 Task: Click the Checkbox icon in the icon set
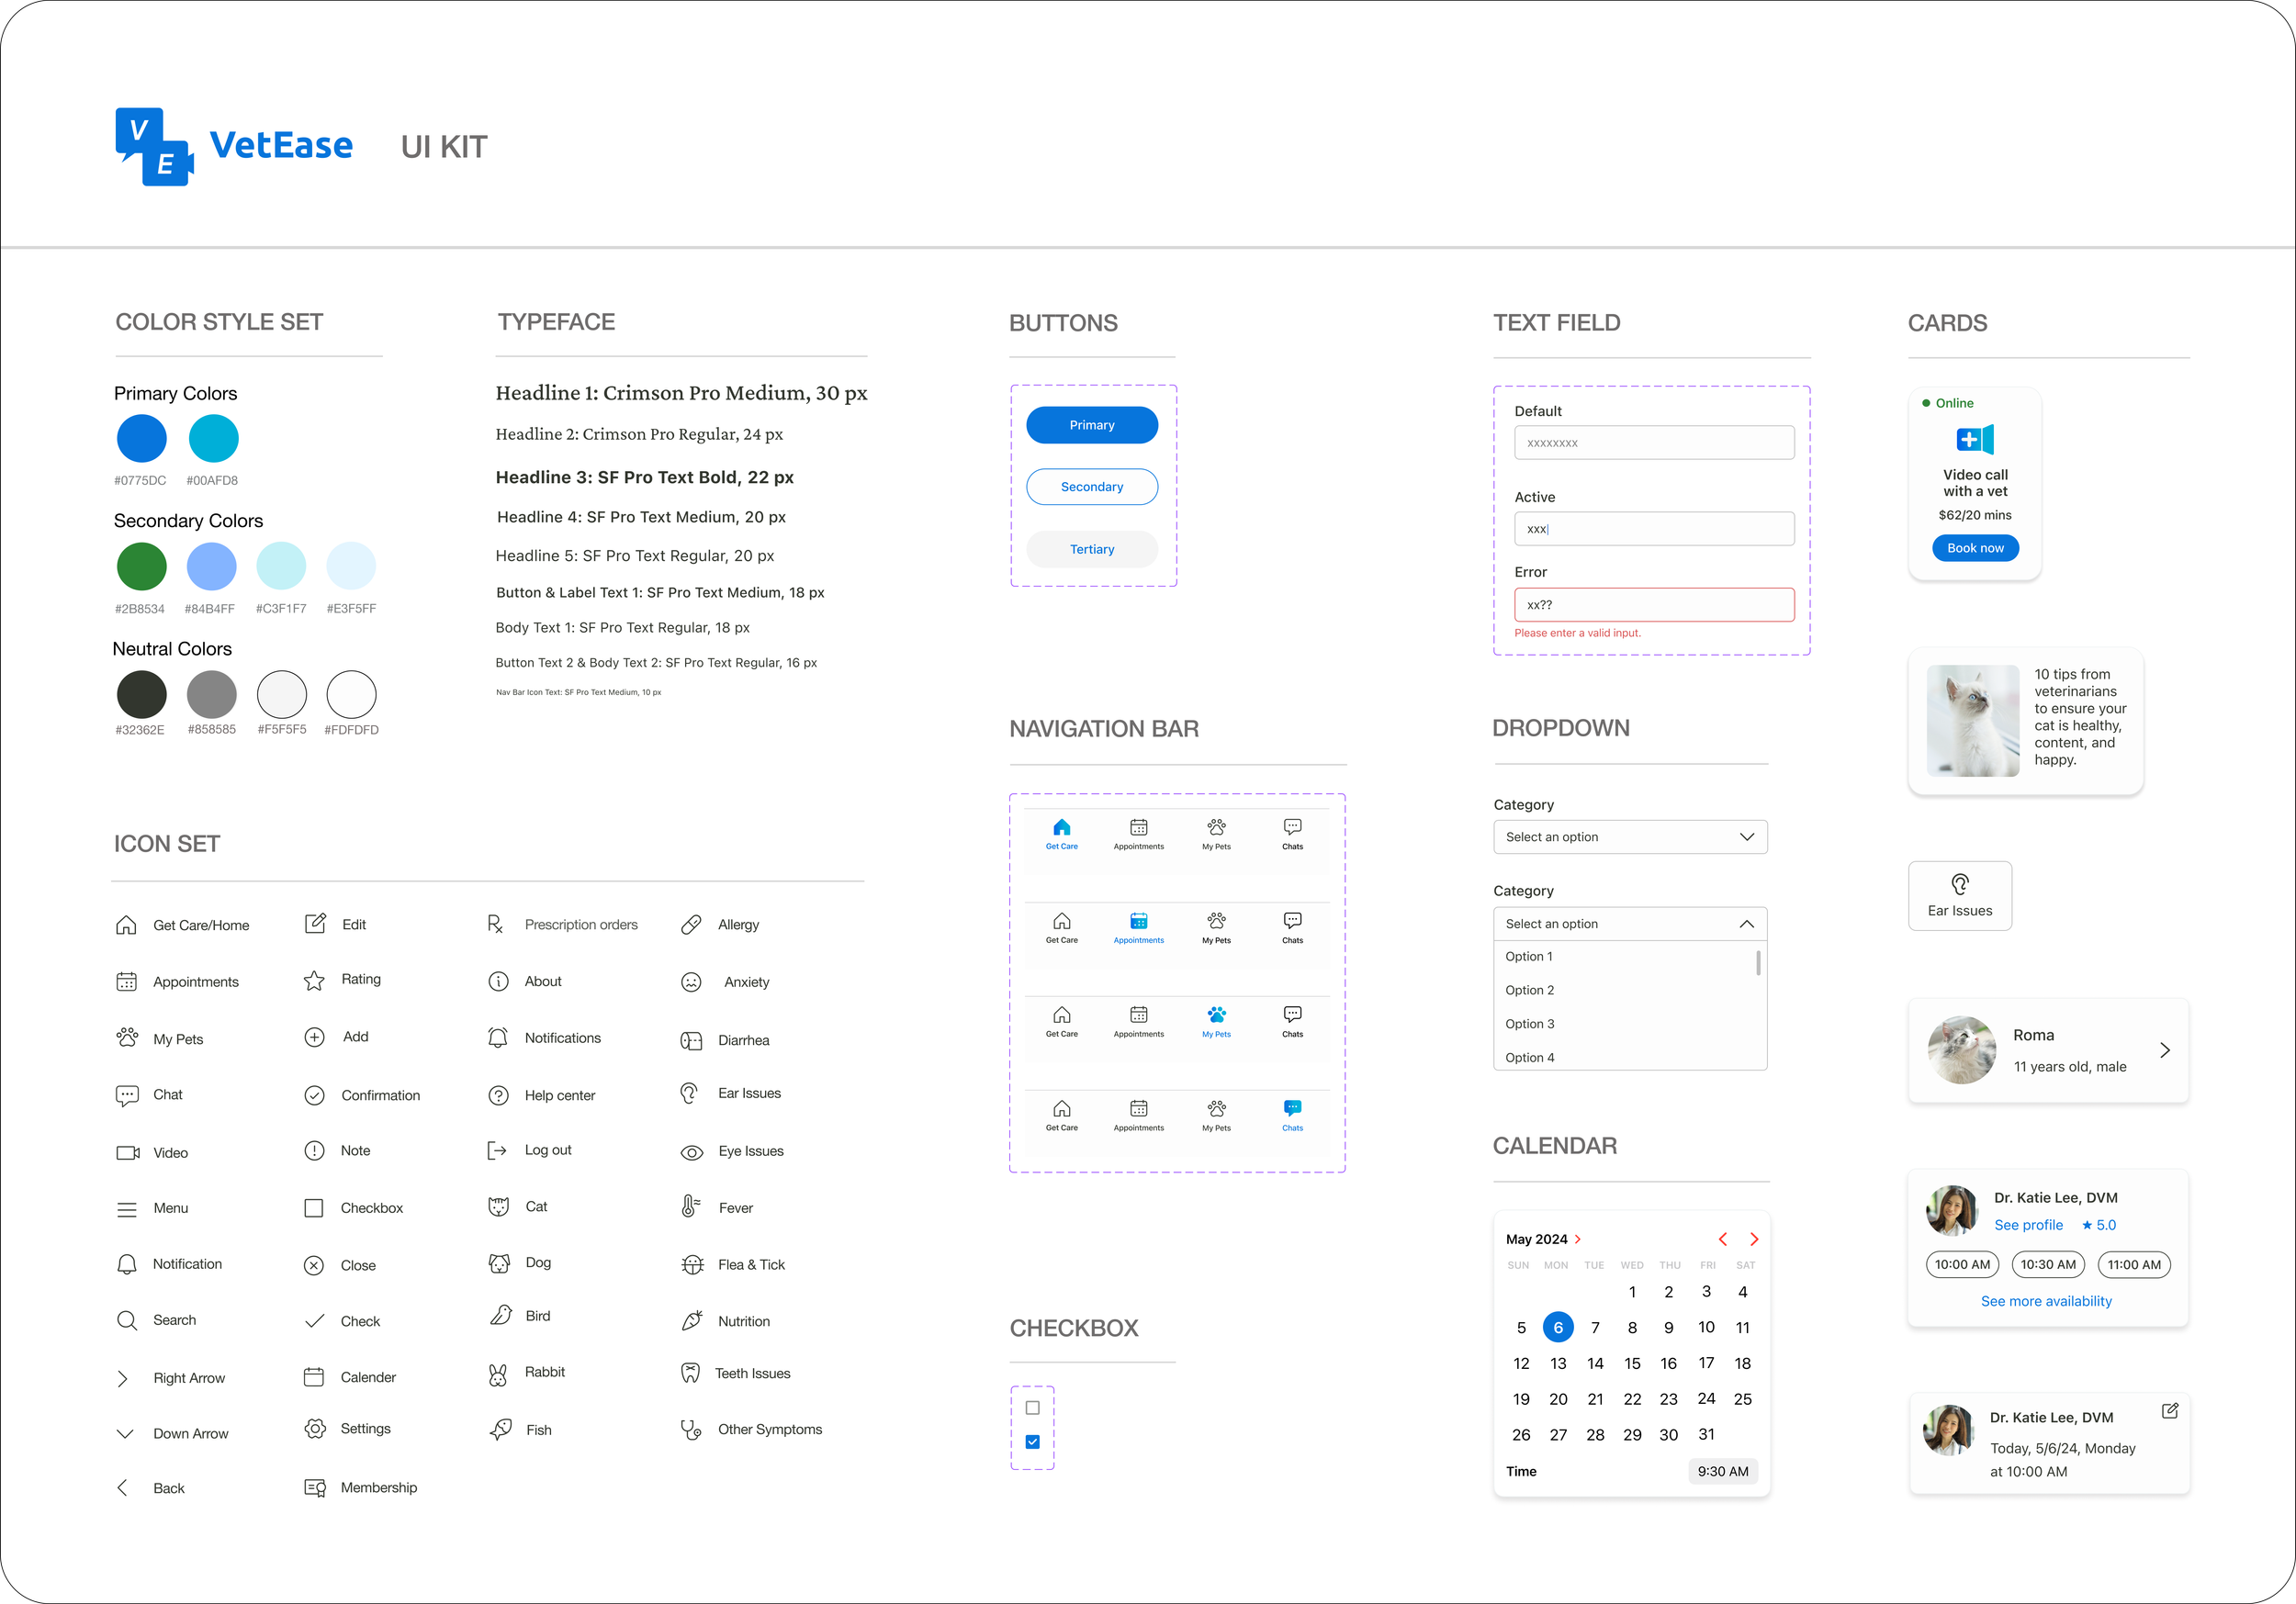(x=314, y=1208)
